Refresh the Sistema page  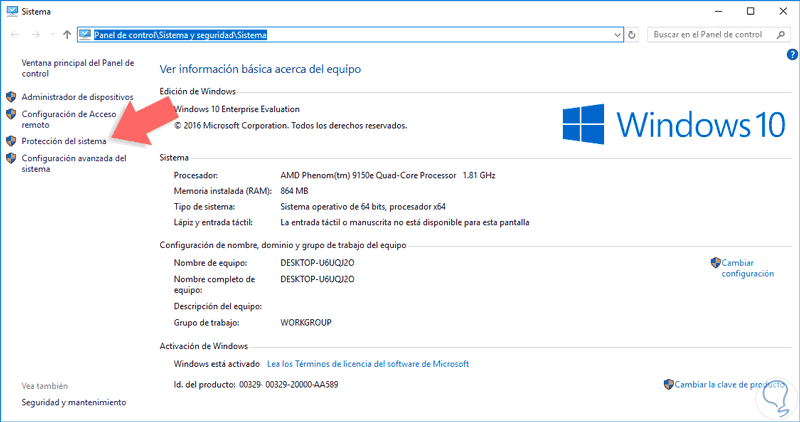click(632, 35)
